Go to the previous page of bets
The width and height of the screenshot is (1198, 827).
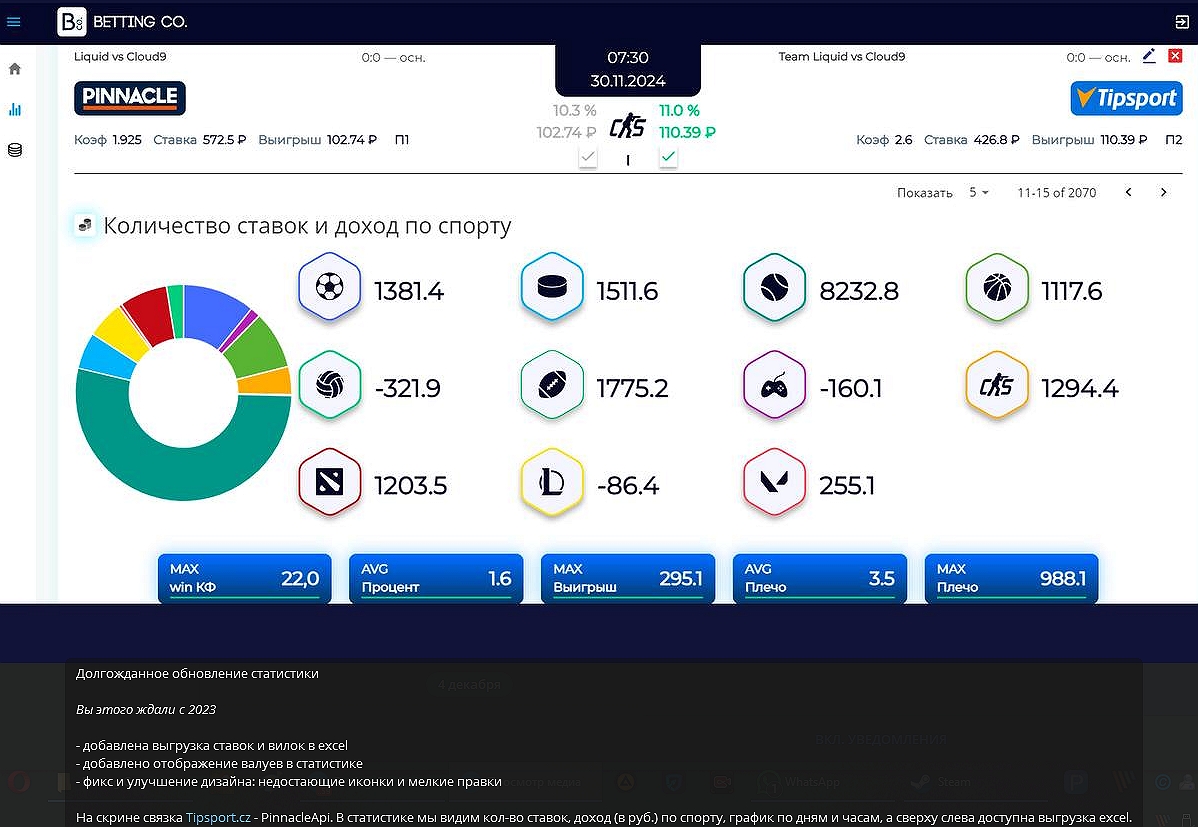coord(1129,192)
